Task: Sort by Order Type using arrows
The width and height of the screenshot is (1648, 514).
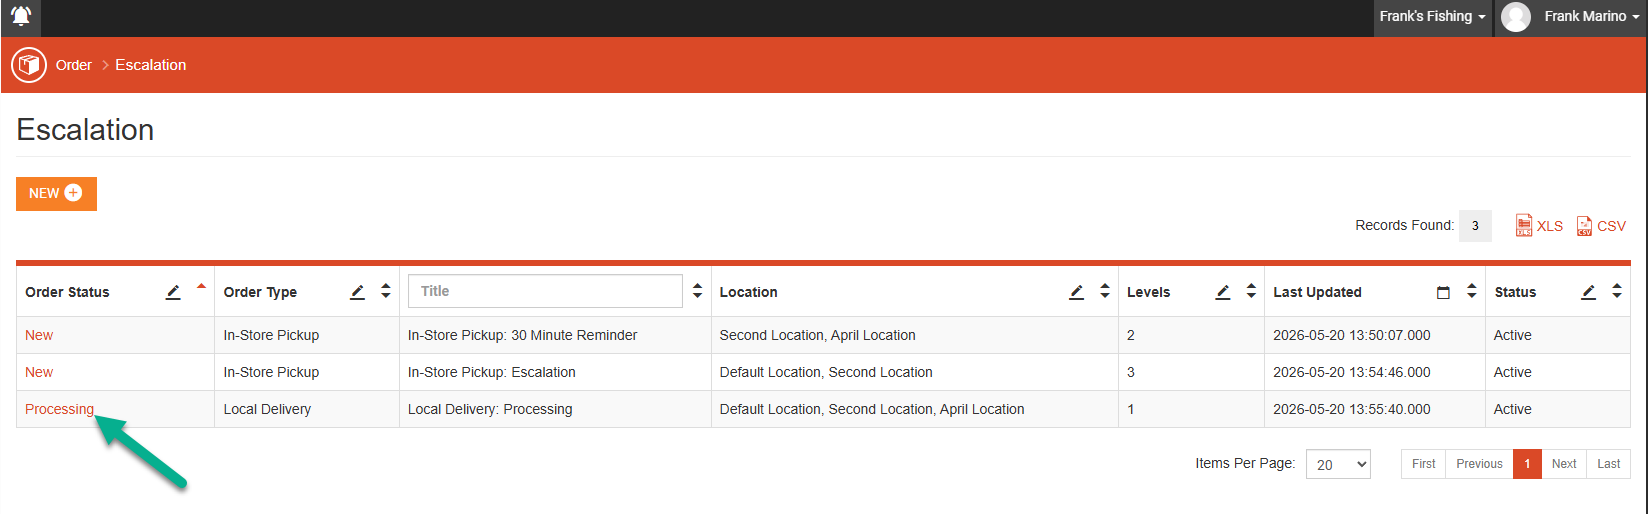Action: (x=386, y=291)
